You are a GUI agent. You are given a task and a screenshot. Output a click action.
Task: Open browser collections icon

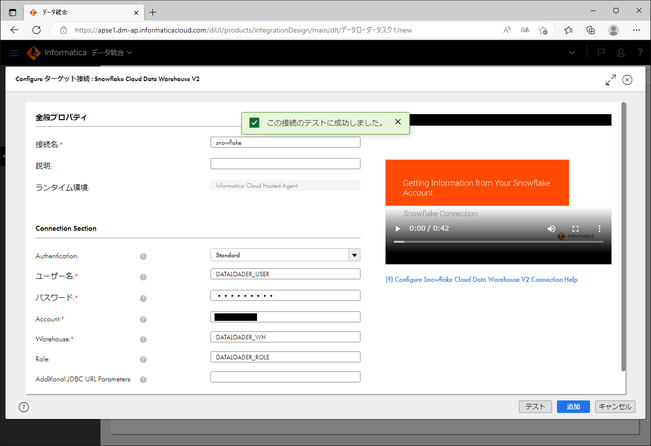(x=590, y=30)
